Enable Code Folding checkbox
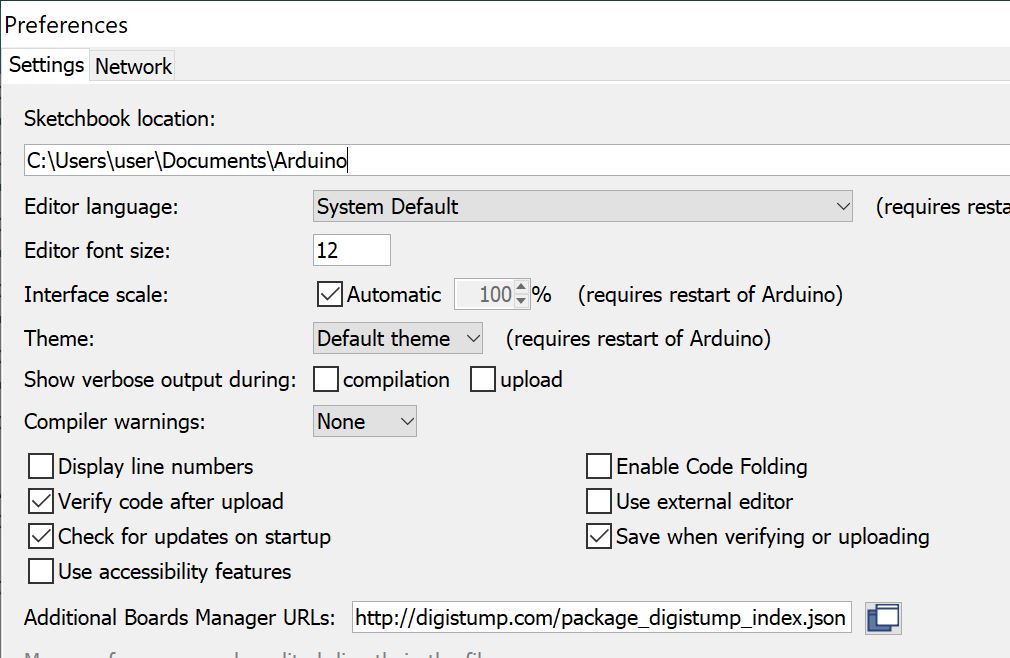The width and height of the screenshot is (1010, 658). click(x=599, y=467)
